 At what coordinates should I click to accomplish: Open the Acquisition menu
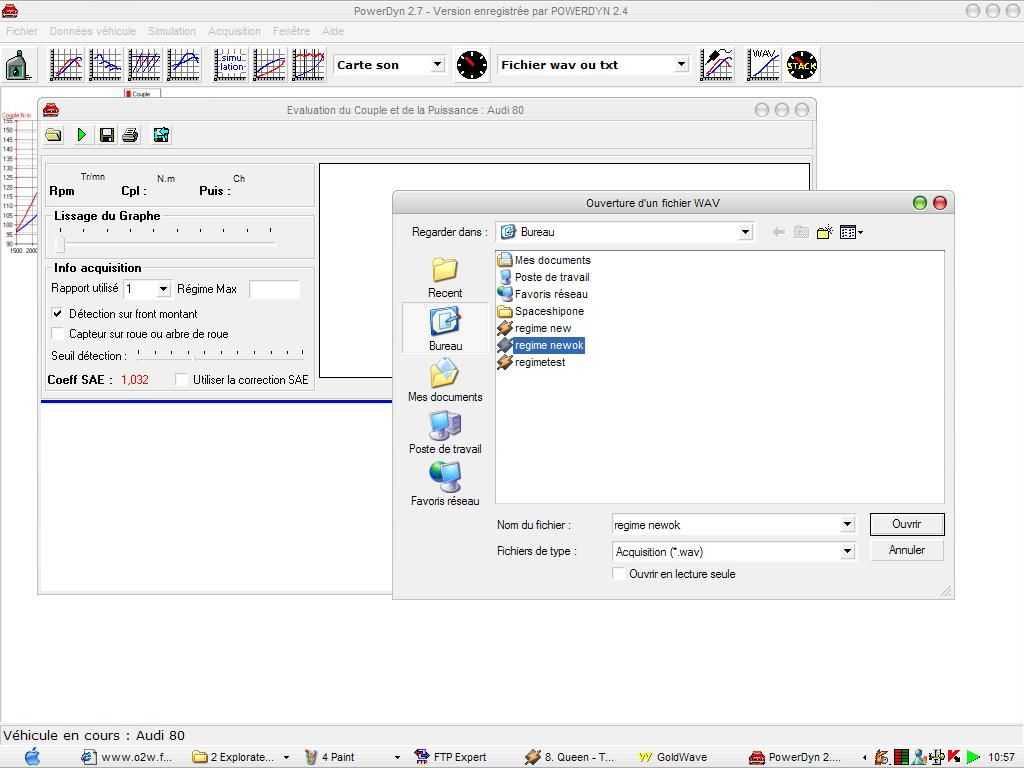[234, 31]
